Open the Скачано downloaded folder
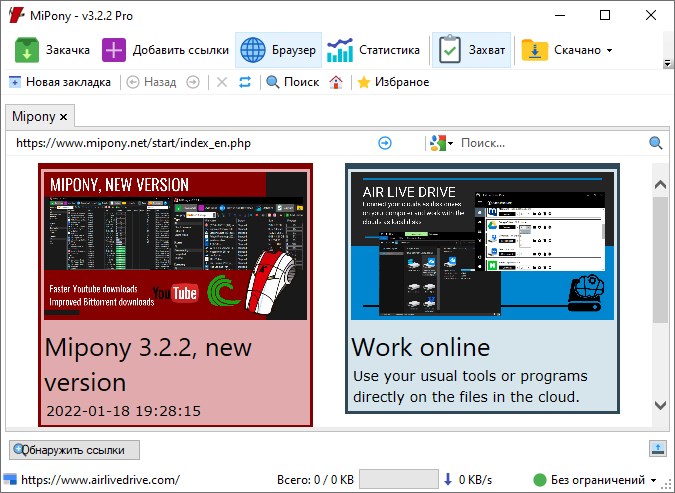The image size is (675, 493). pyautogui.click(x=561, y=50)
